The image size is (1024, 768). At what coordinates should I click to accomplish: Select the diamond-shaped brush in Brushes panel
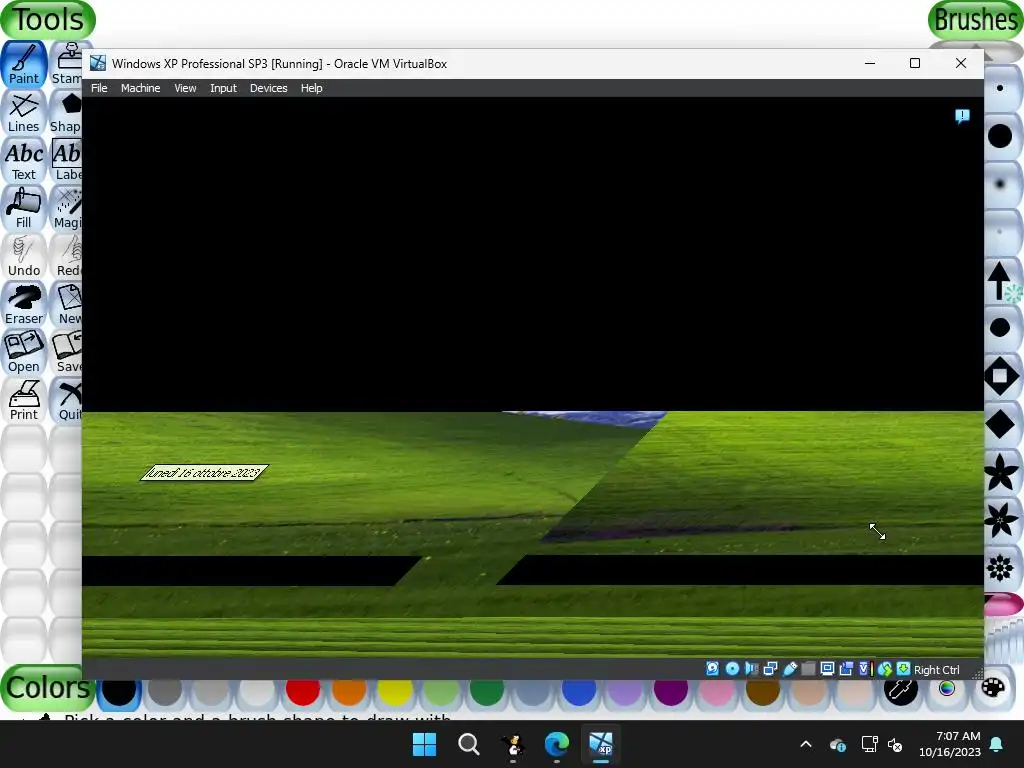pyautogui.click(x=1000, y=424)
